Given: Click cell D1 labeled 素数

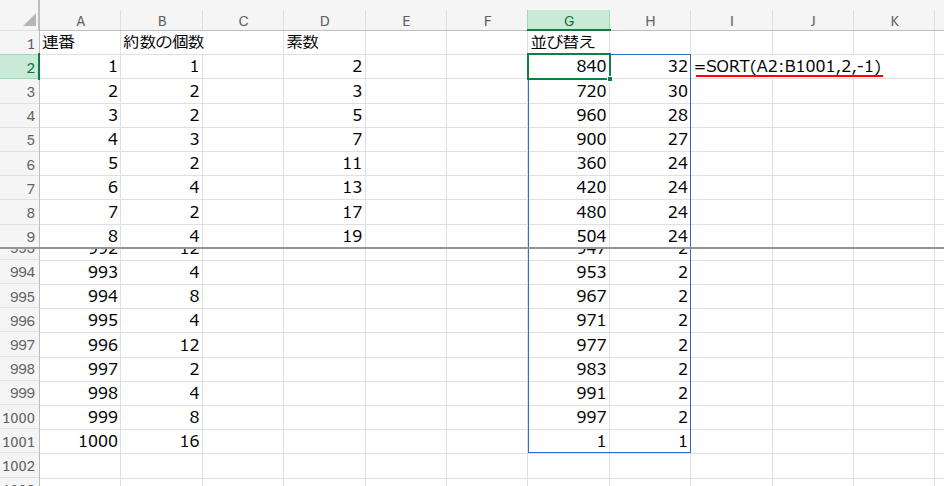Looking at the screenshot, I should click(324, 43).
